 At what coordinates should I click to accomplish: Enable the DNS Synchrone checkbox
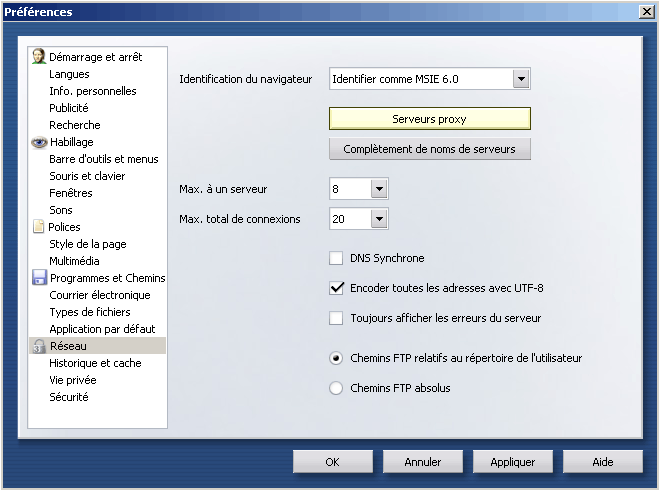(x=336, y=258)
